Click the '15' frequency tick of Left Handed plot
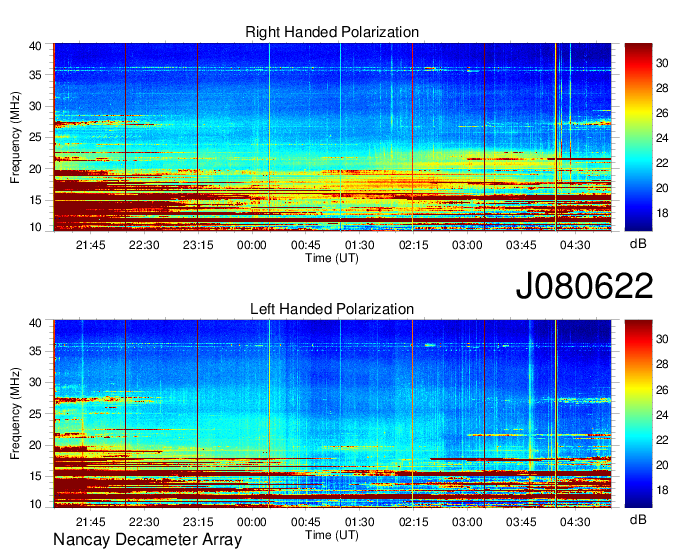This screenshot has height=552, width=680. (35, 476)
